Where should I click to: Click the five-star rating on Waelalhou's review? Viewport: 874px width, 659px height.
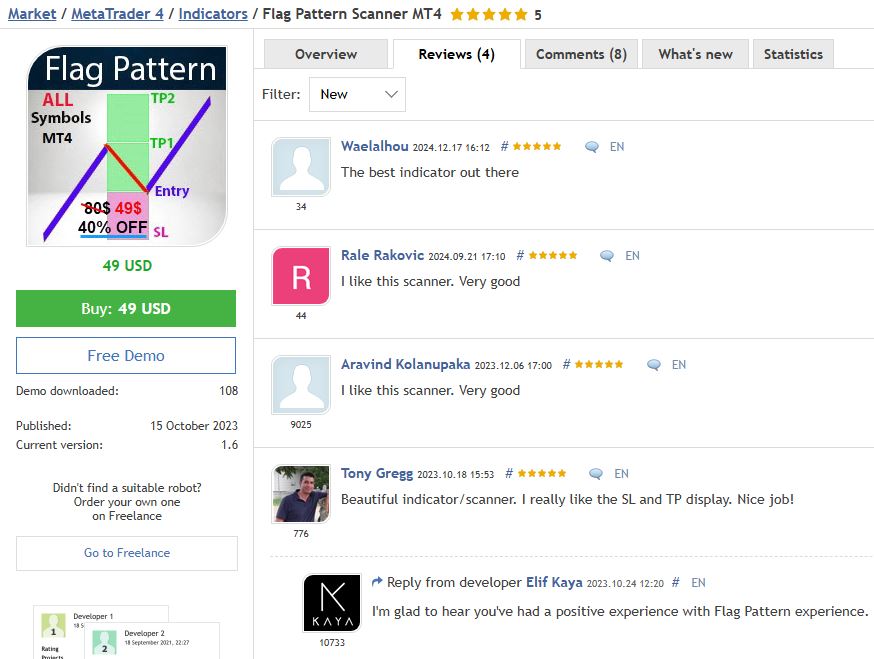click(x=537, y=146)
